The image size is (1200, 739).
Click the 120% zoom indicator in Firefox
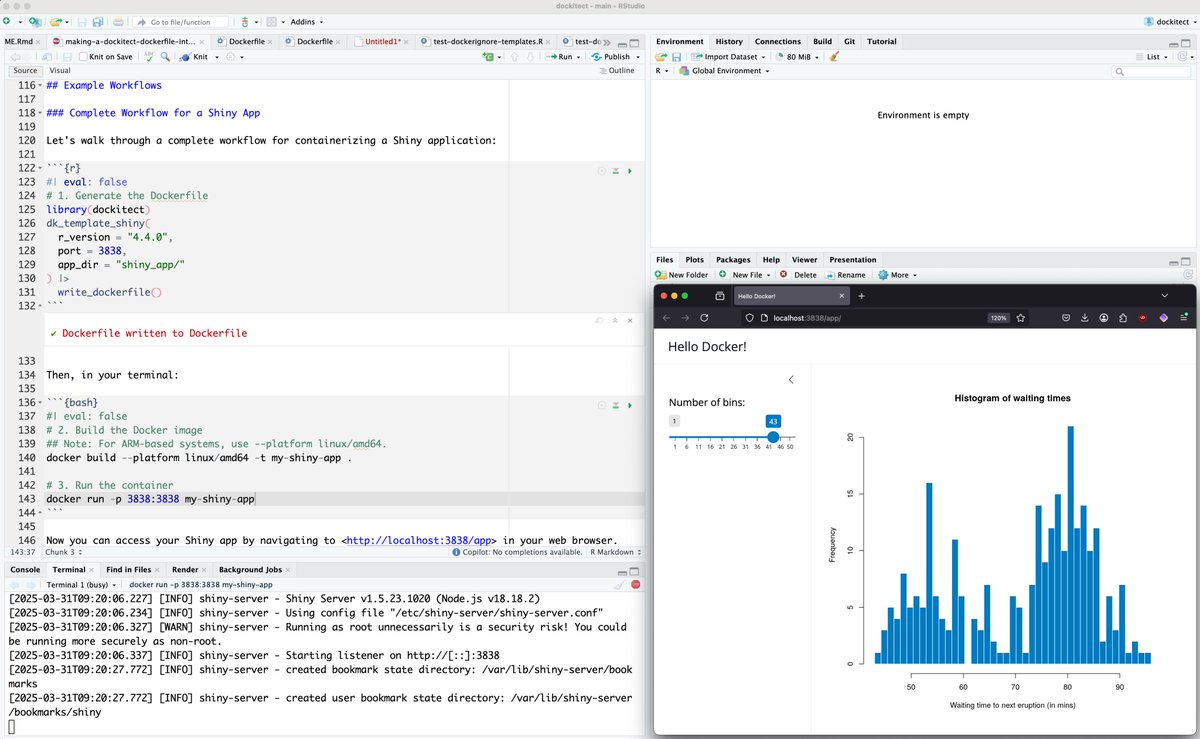(x=998, y=317)
